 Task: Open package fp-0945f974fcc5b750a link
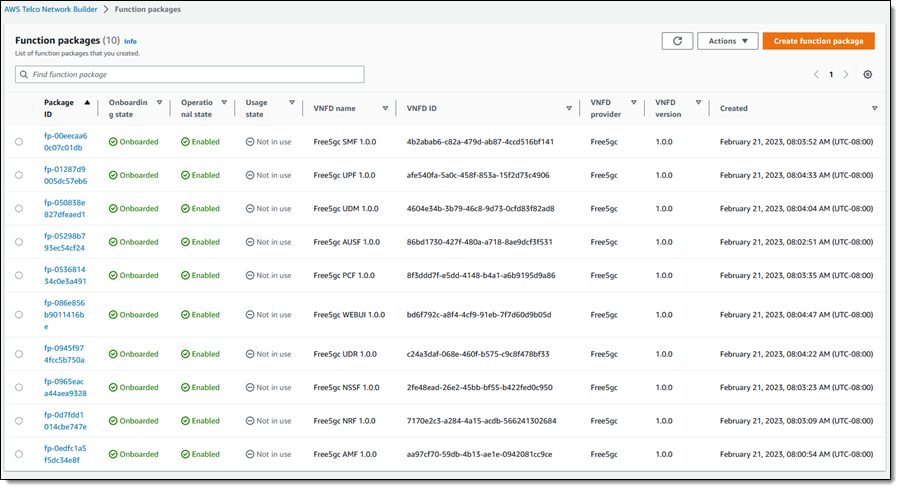click(x=64, y=354)
